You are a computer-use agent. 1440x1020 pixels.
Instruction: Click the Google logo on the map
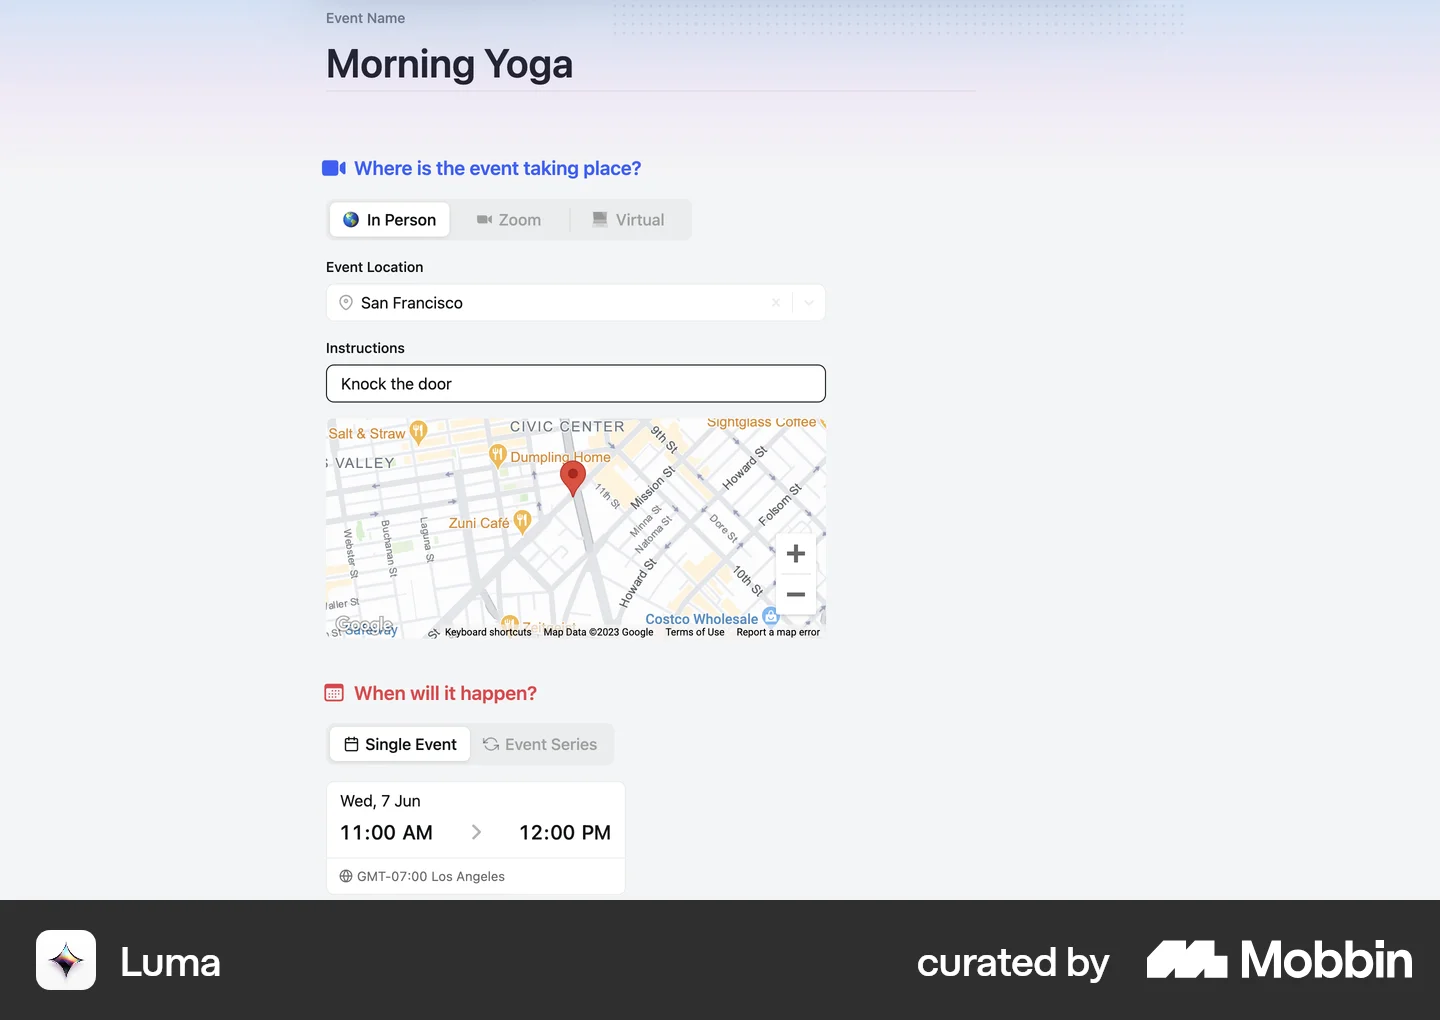click(x=365, y=625)
